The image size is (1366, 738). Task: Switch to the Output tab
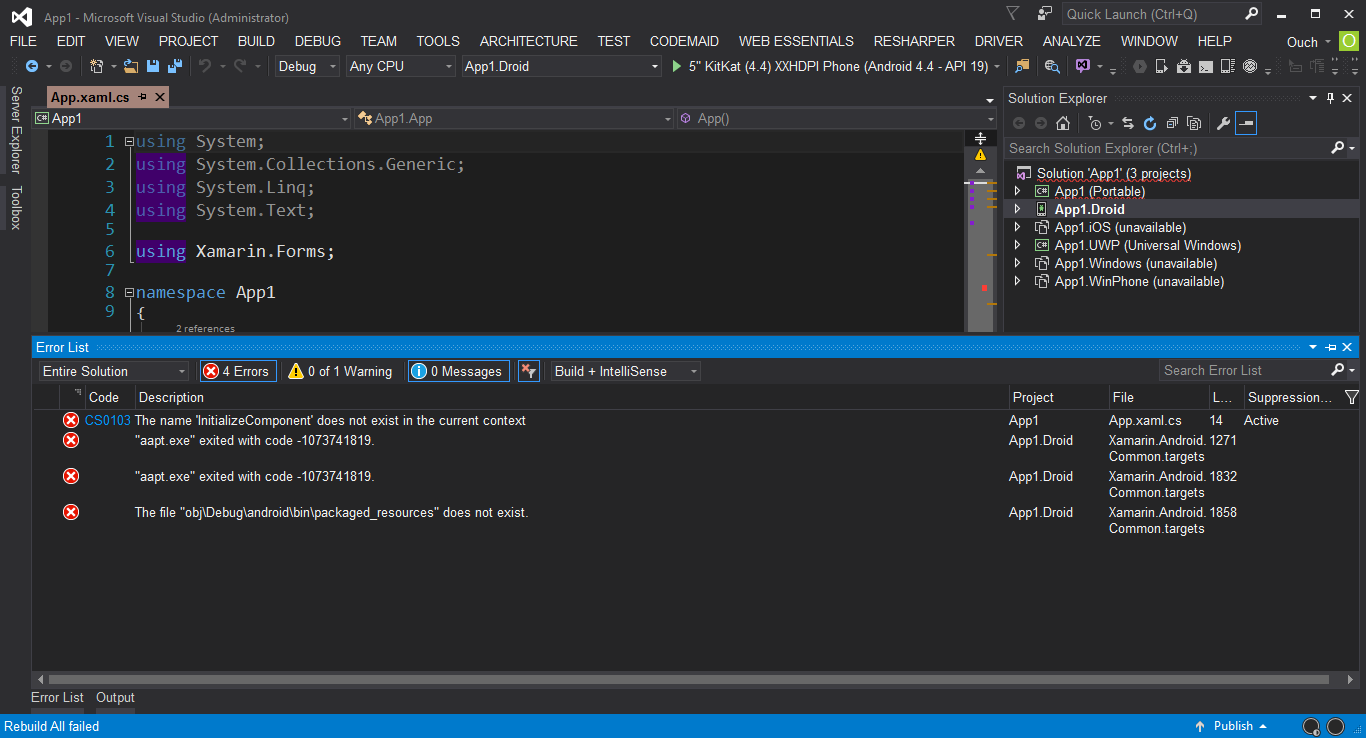(x=115, y=698)
